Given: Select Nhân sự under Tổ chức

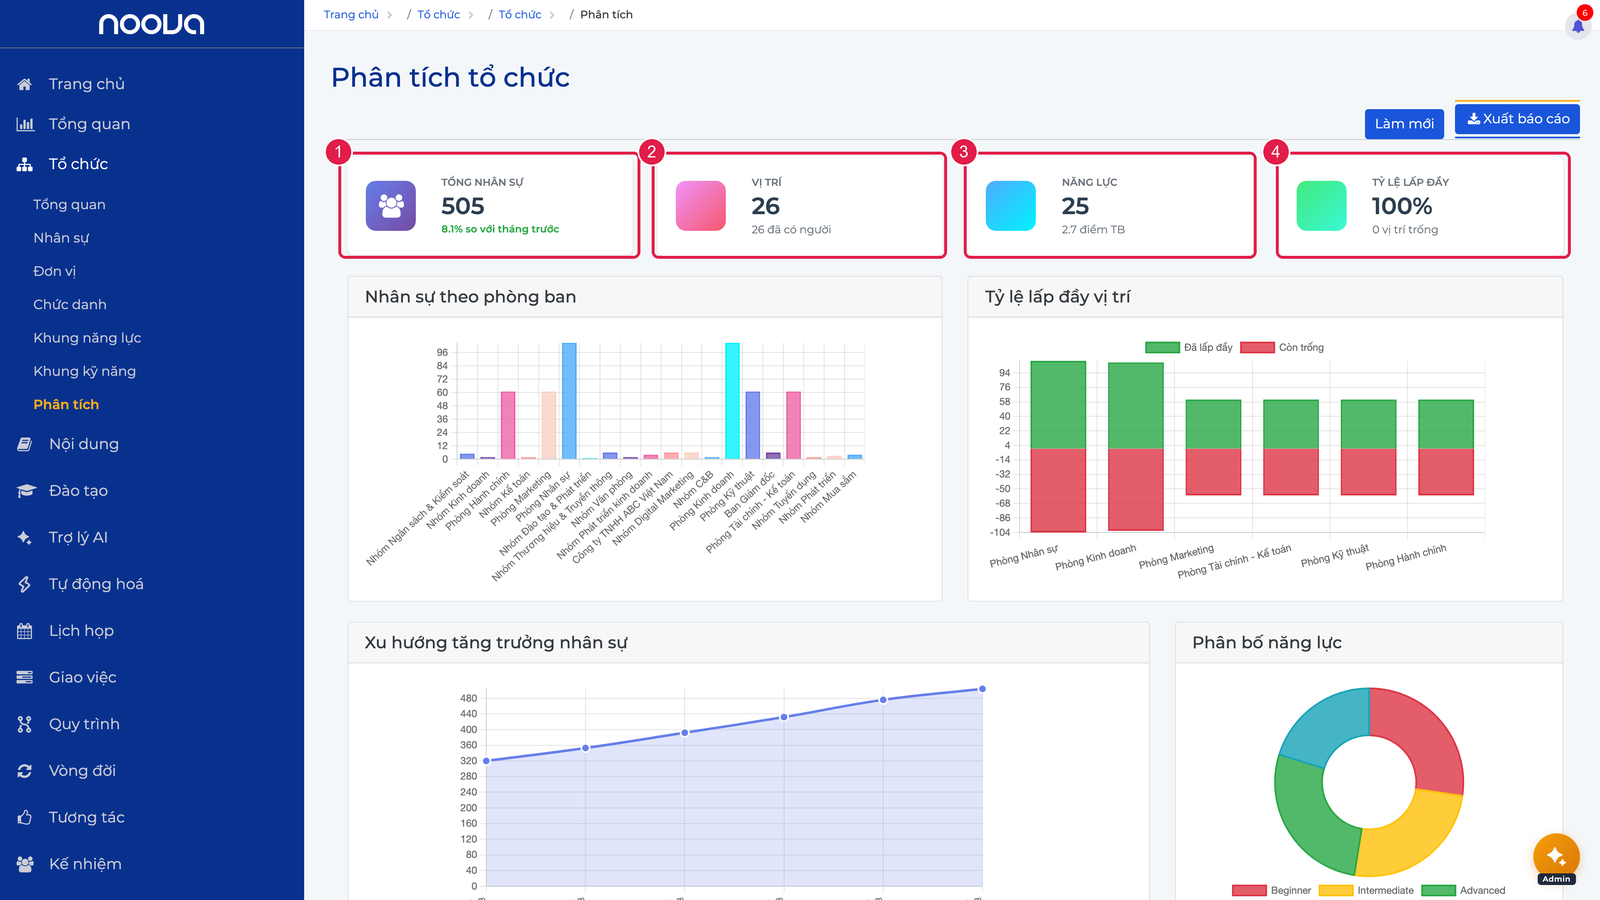Looking at the screenshot, I should point(61,238).
